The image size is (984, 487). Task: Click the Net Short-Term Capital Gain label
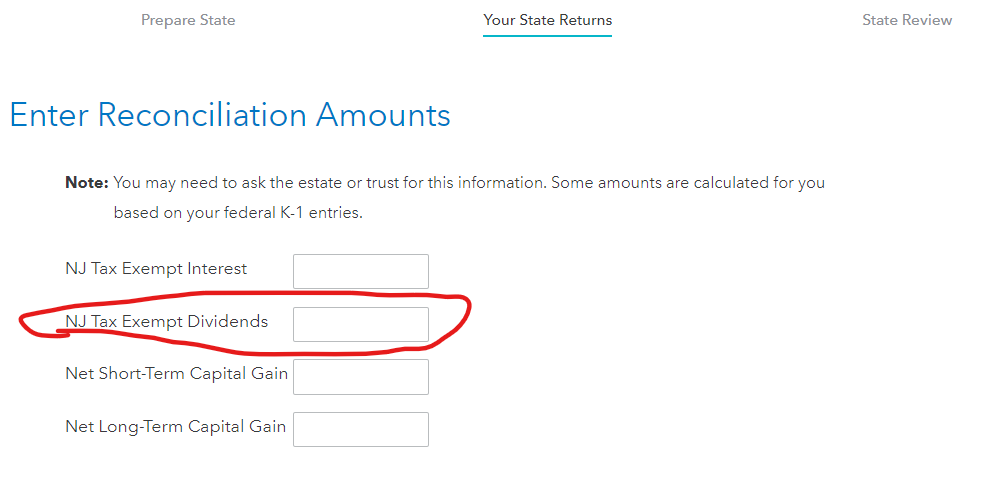176,374
